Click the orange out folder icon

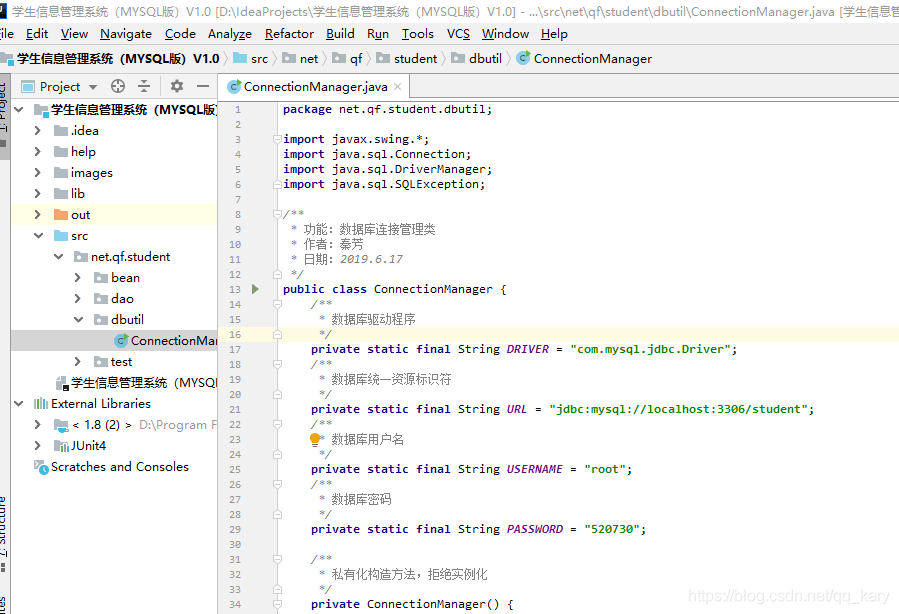point(61,215)
